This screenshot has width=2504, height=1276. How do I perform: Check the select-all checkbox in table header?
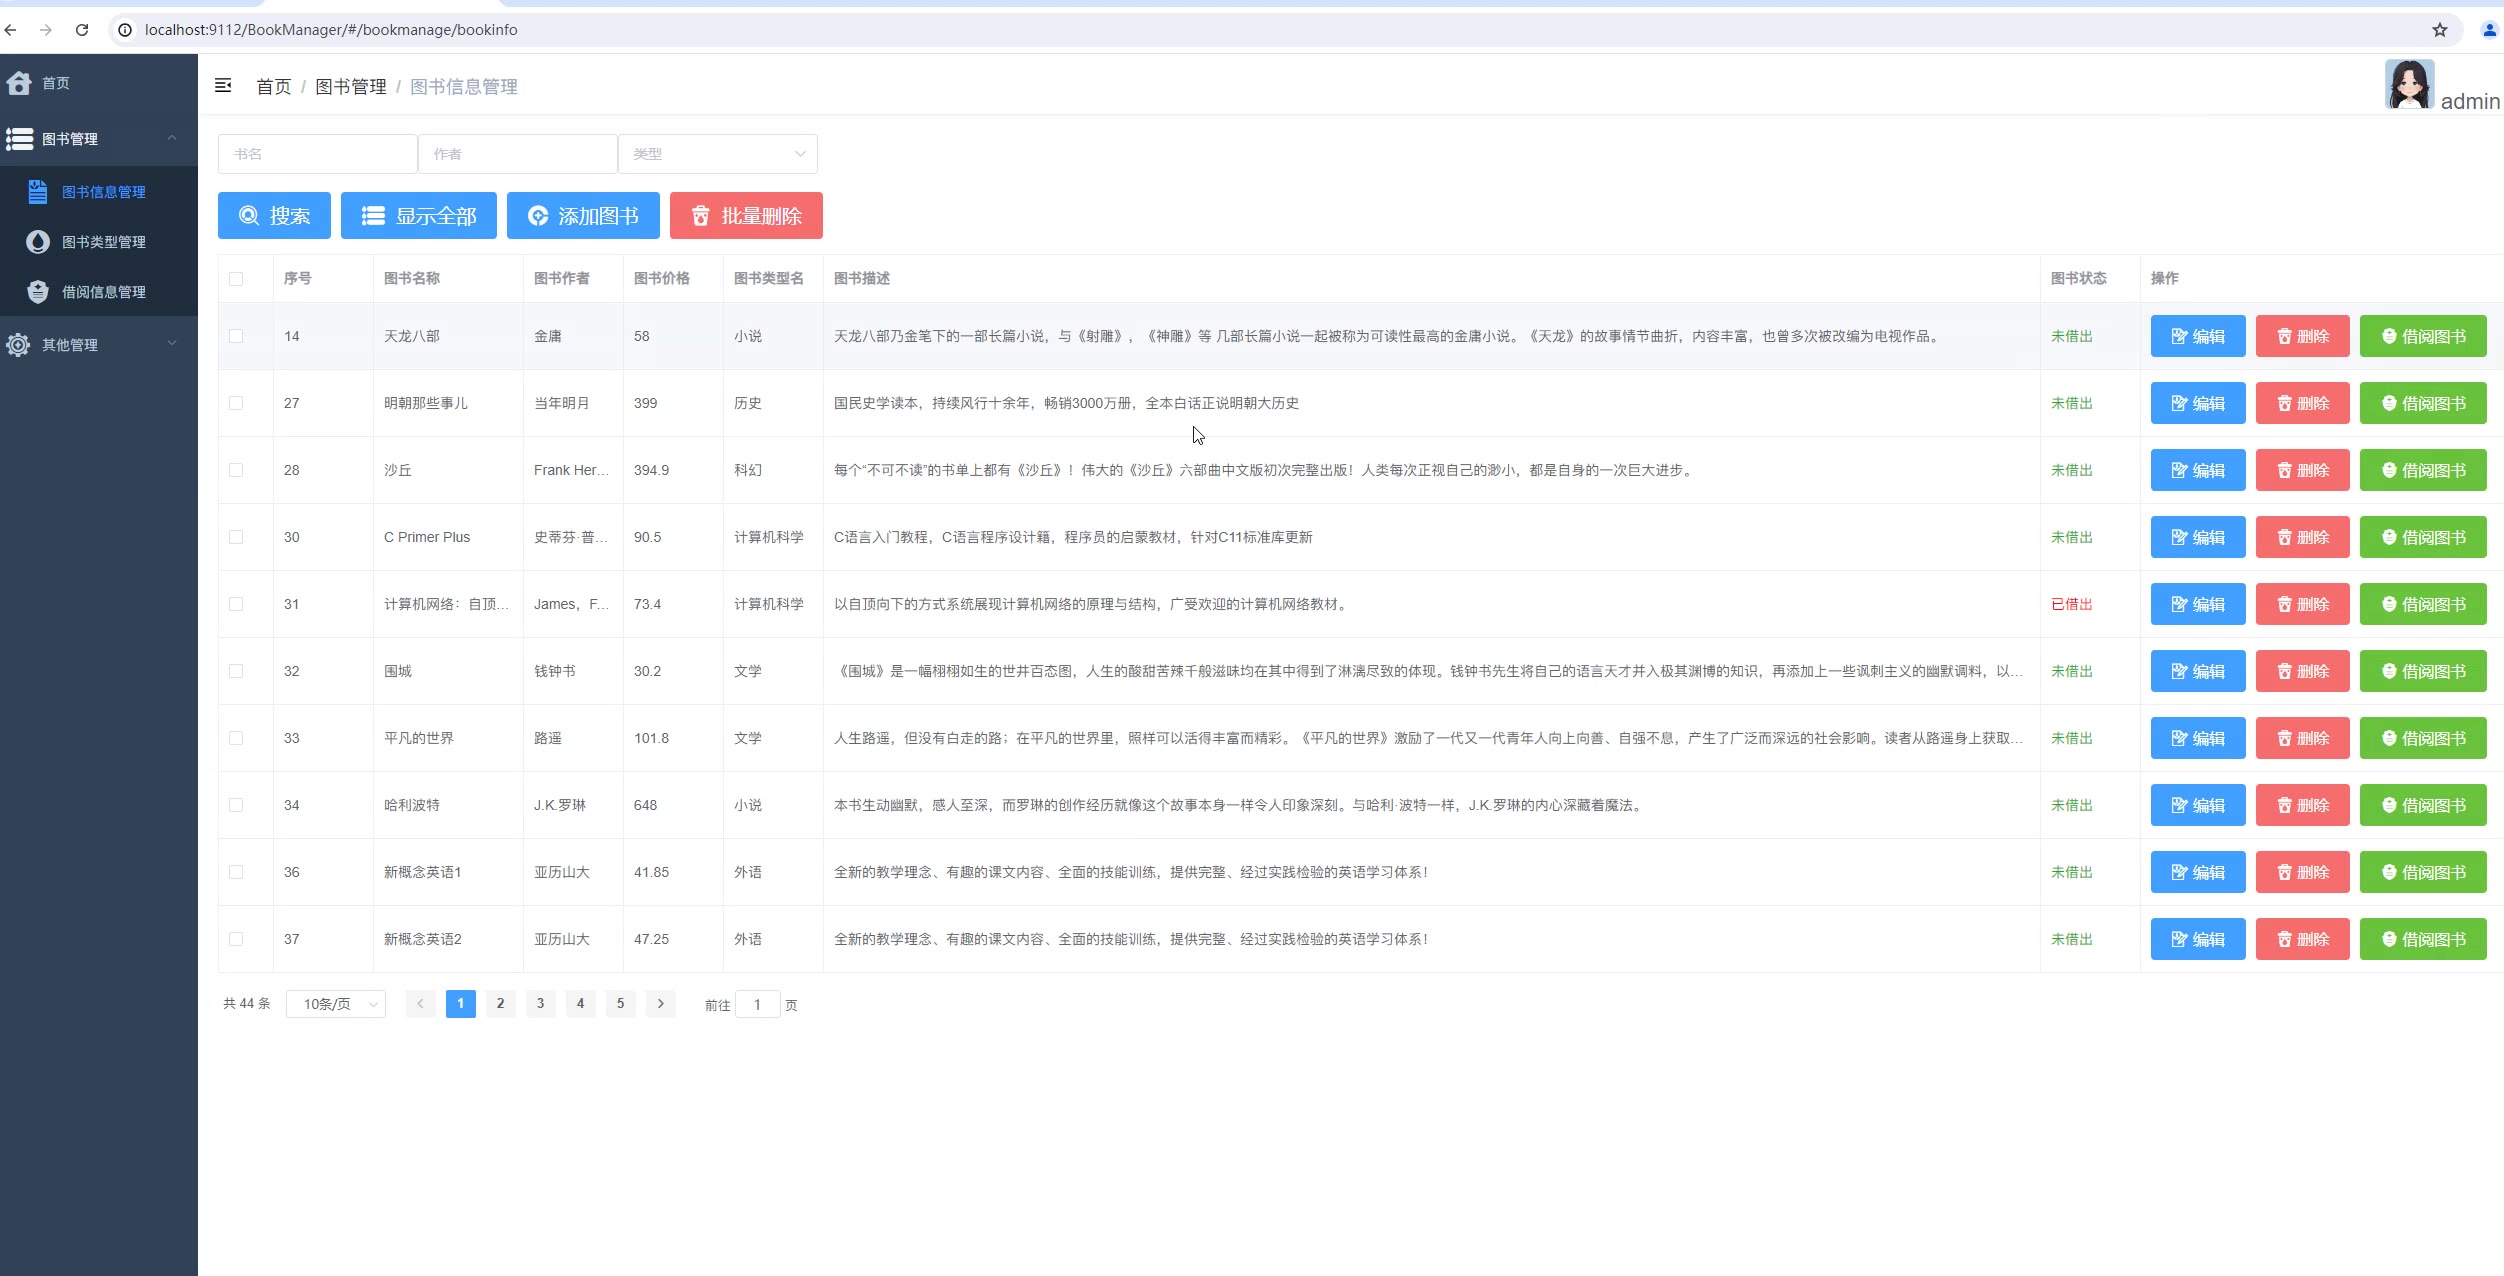236,279
